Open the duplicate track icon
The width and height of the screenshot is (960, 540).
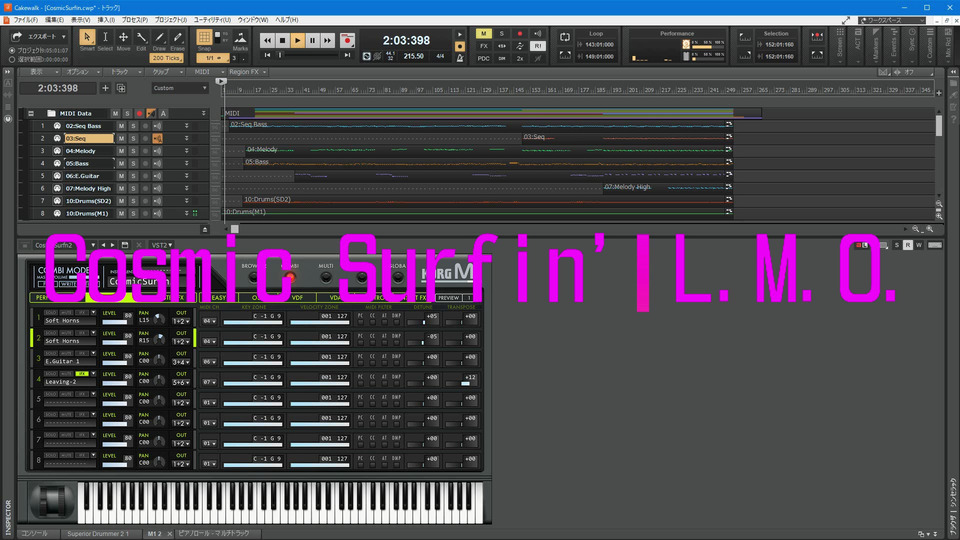pyautogui.click(x=121, y=88)
